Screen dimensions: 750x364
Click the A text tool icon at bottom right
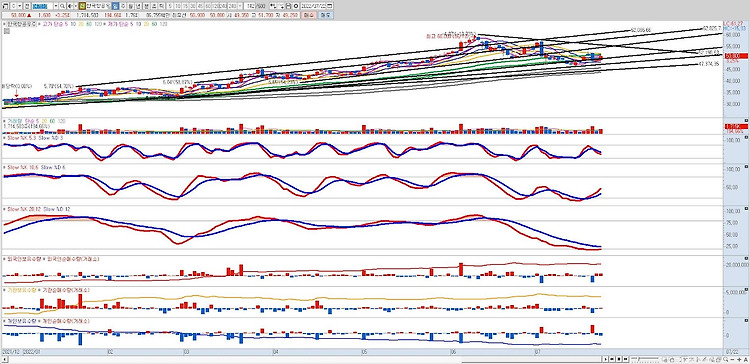coord(746,359)
